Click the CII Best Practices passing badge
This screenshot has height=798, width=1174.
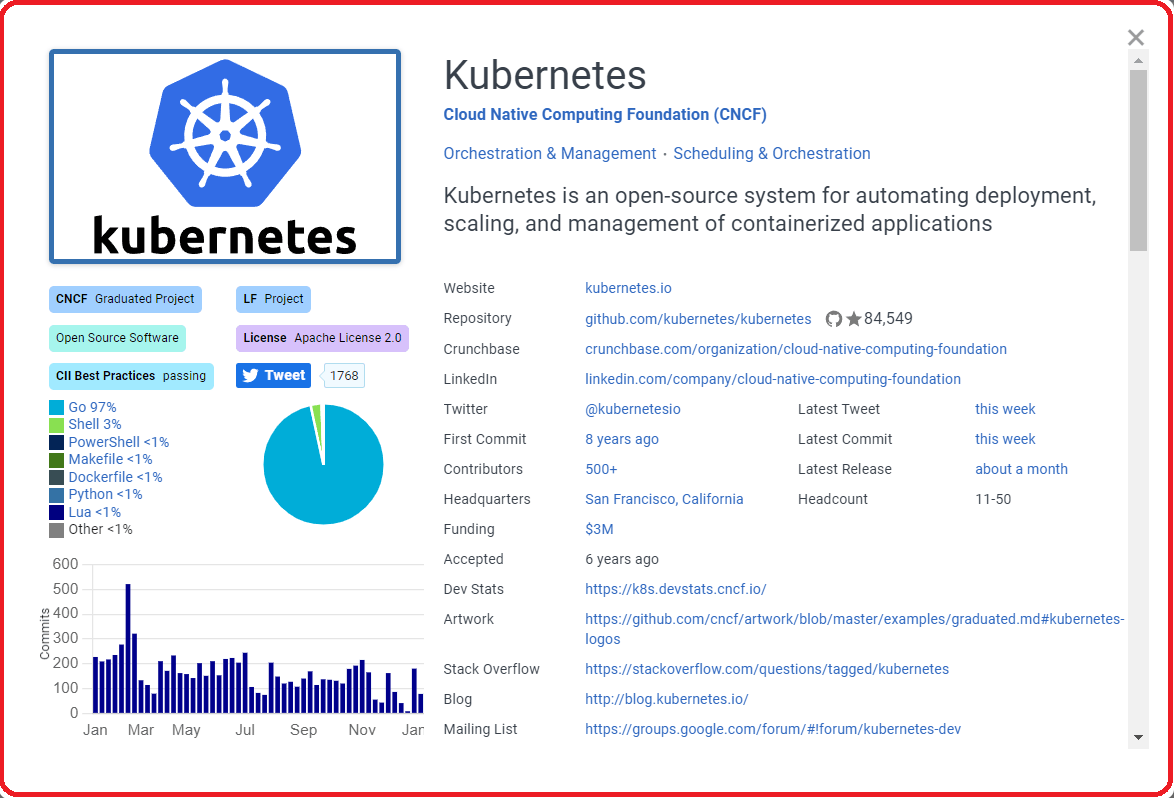[131, 376]
